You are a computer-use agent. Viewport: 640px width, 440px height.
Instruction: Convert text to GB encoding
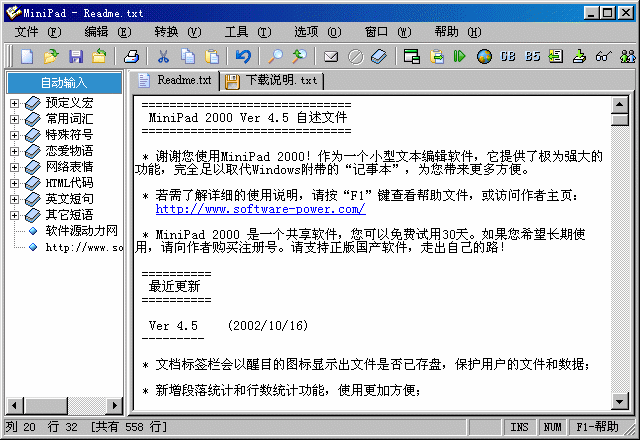[x=508, y=56]
